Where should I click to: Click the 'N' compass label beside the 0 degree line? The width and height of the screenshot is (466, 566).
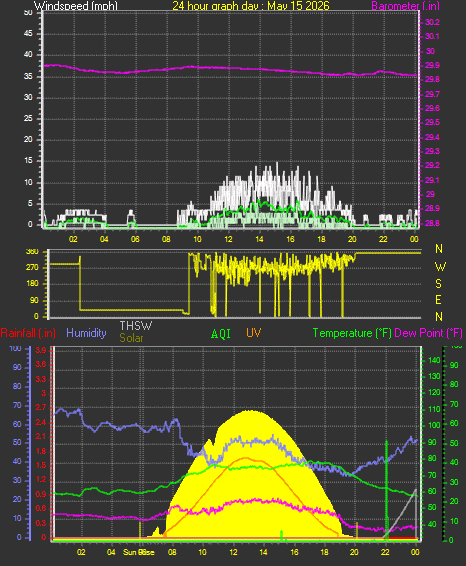(x=439, y=317)
